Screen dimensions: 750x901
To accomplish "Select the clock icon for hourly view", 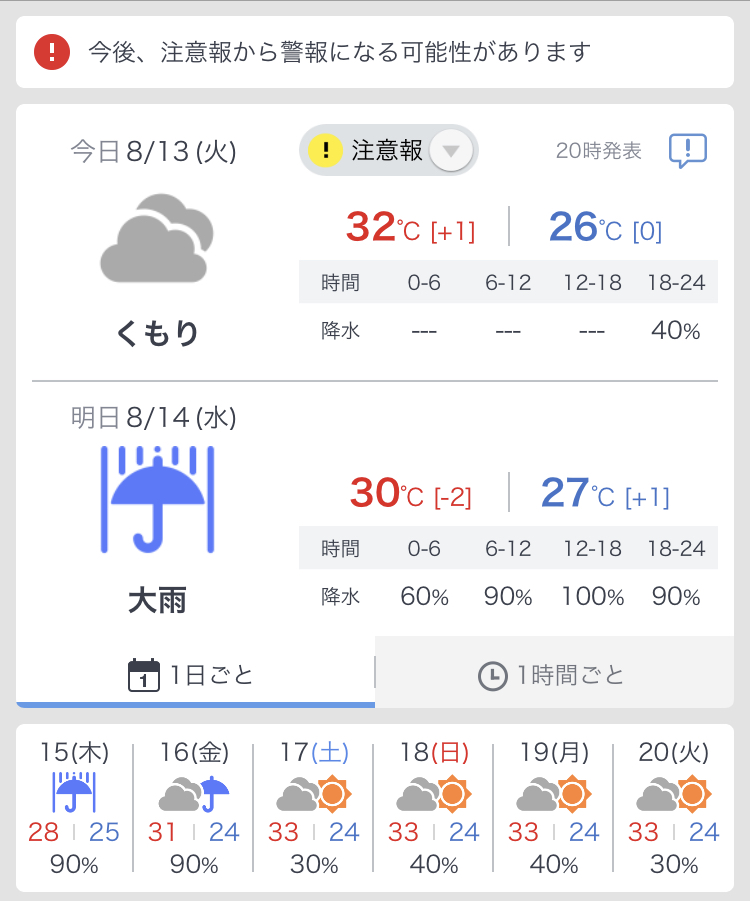I will click(x=493, y=676).
